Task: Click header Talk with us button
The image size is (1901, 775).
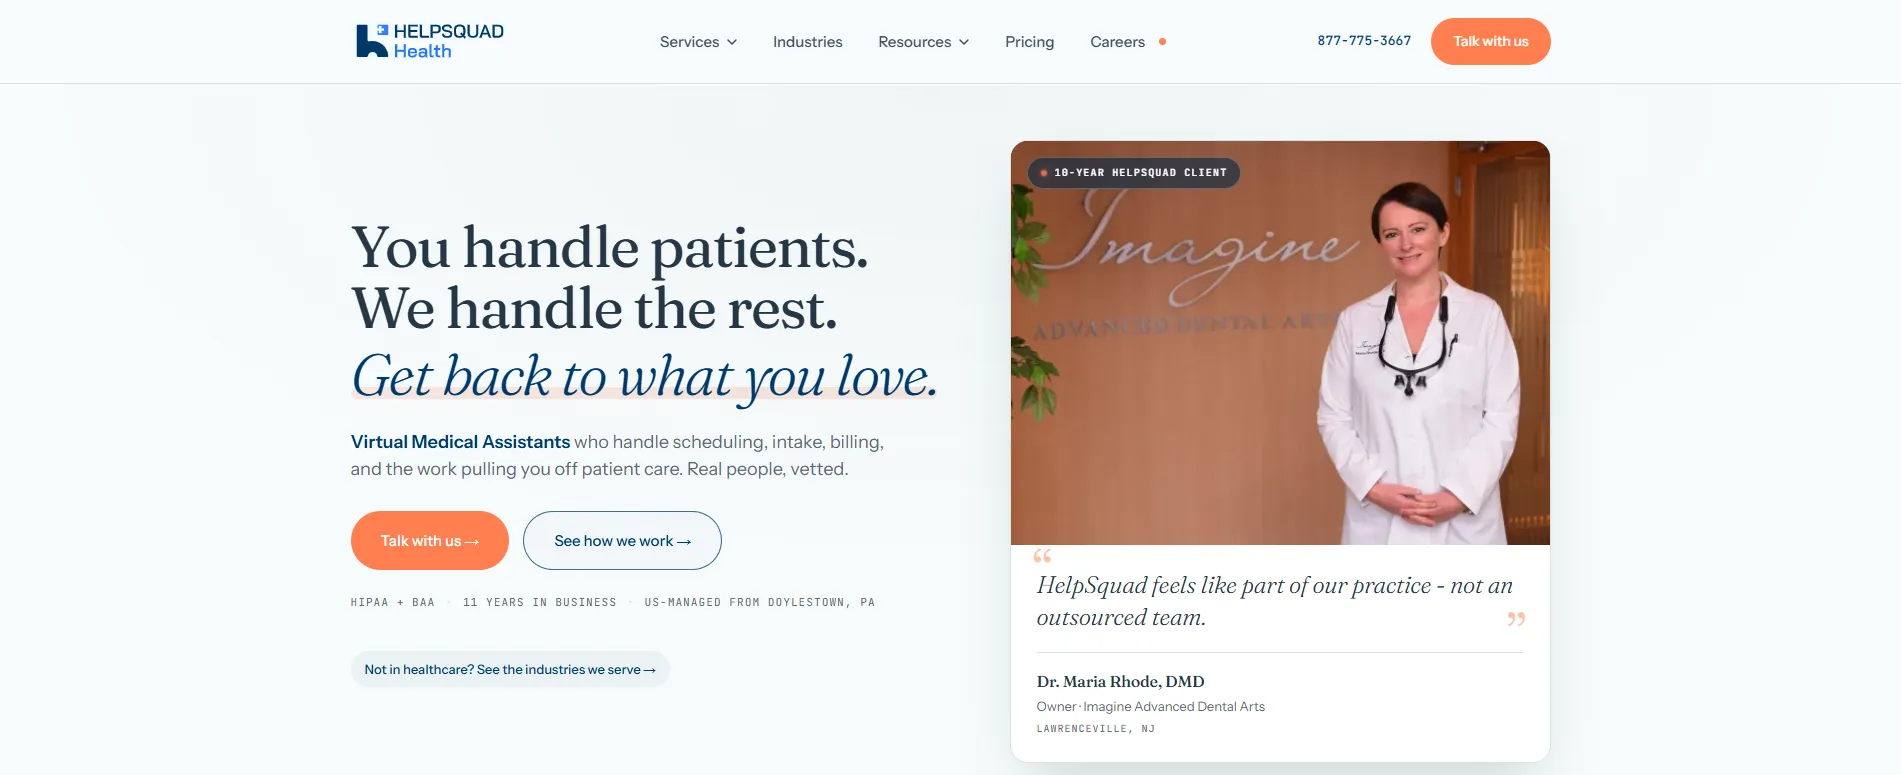Action: 1490,41
